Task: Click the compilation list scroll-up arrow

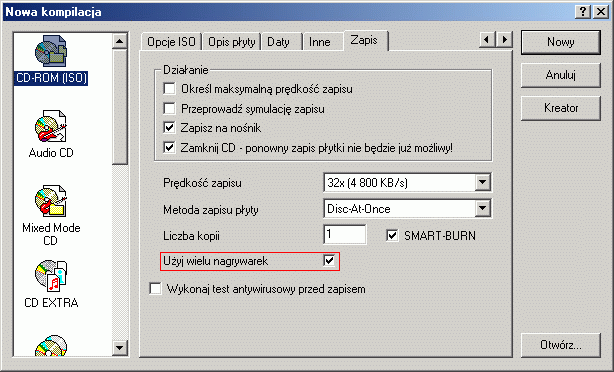Action: [x=119, y=41]
